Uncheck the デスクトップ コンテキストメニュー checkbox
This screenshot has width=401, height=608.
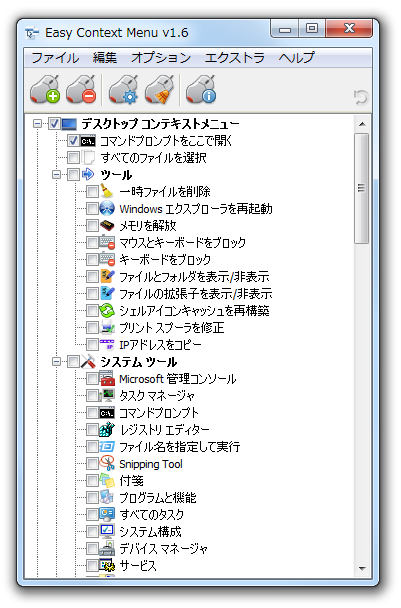coord(54,124)
